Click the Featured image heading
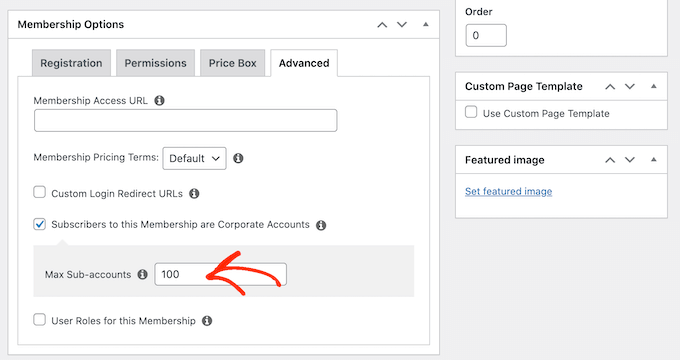The width and height of the screenshot is (680, 360). (x=504, y=160)
